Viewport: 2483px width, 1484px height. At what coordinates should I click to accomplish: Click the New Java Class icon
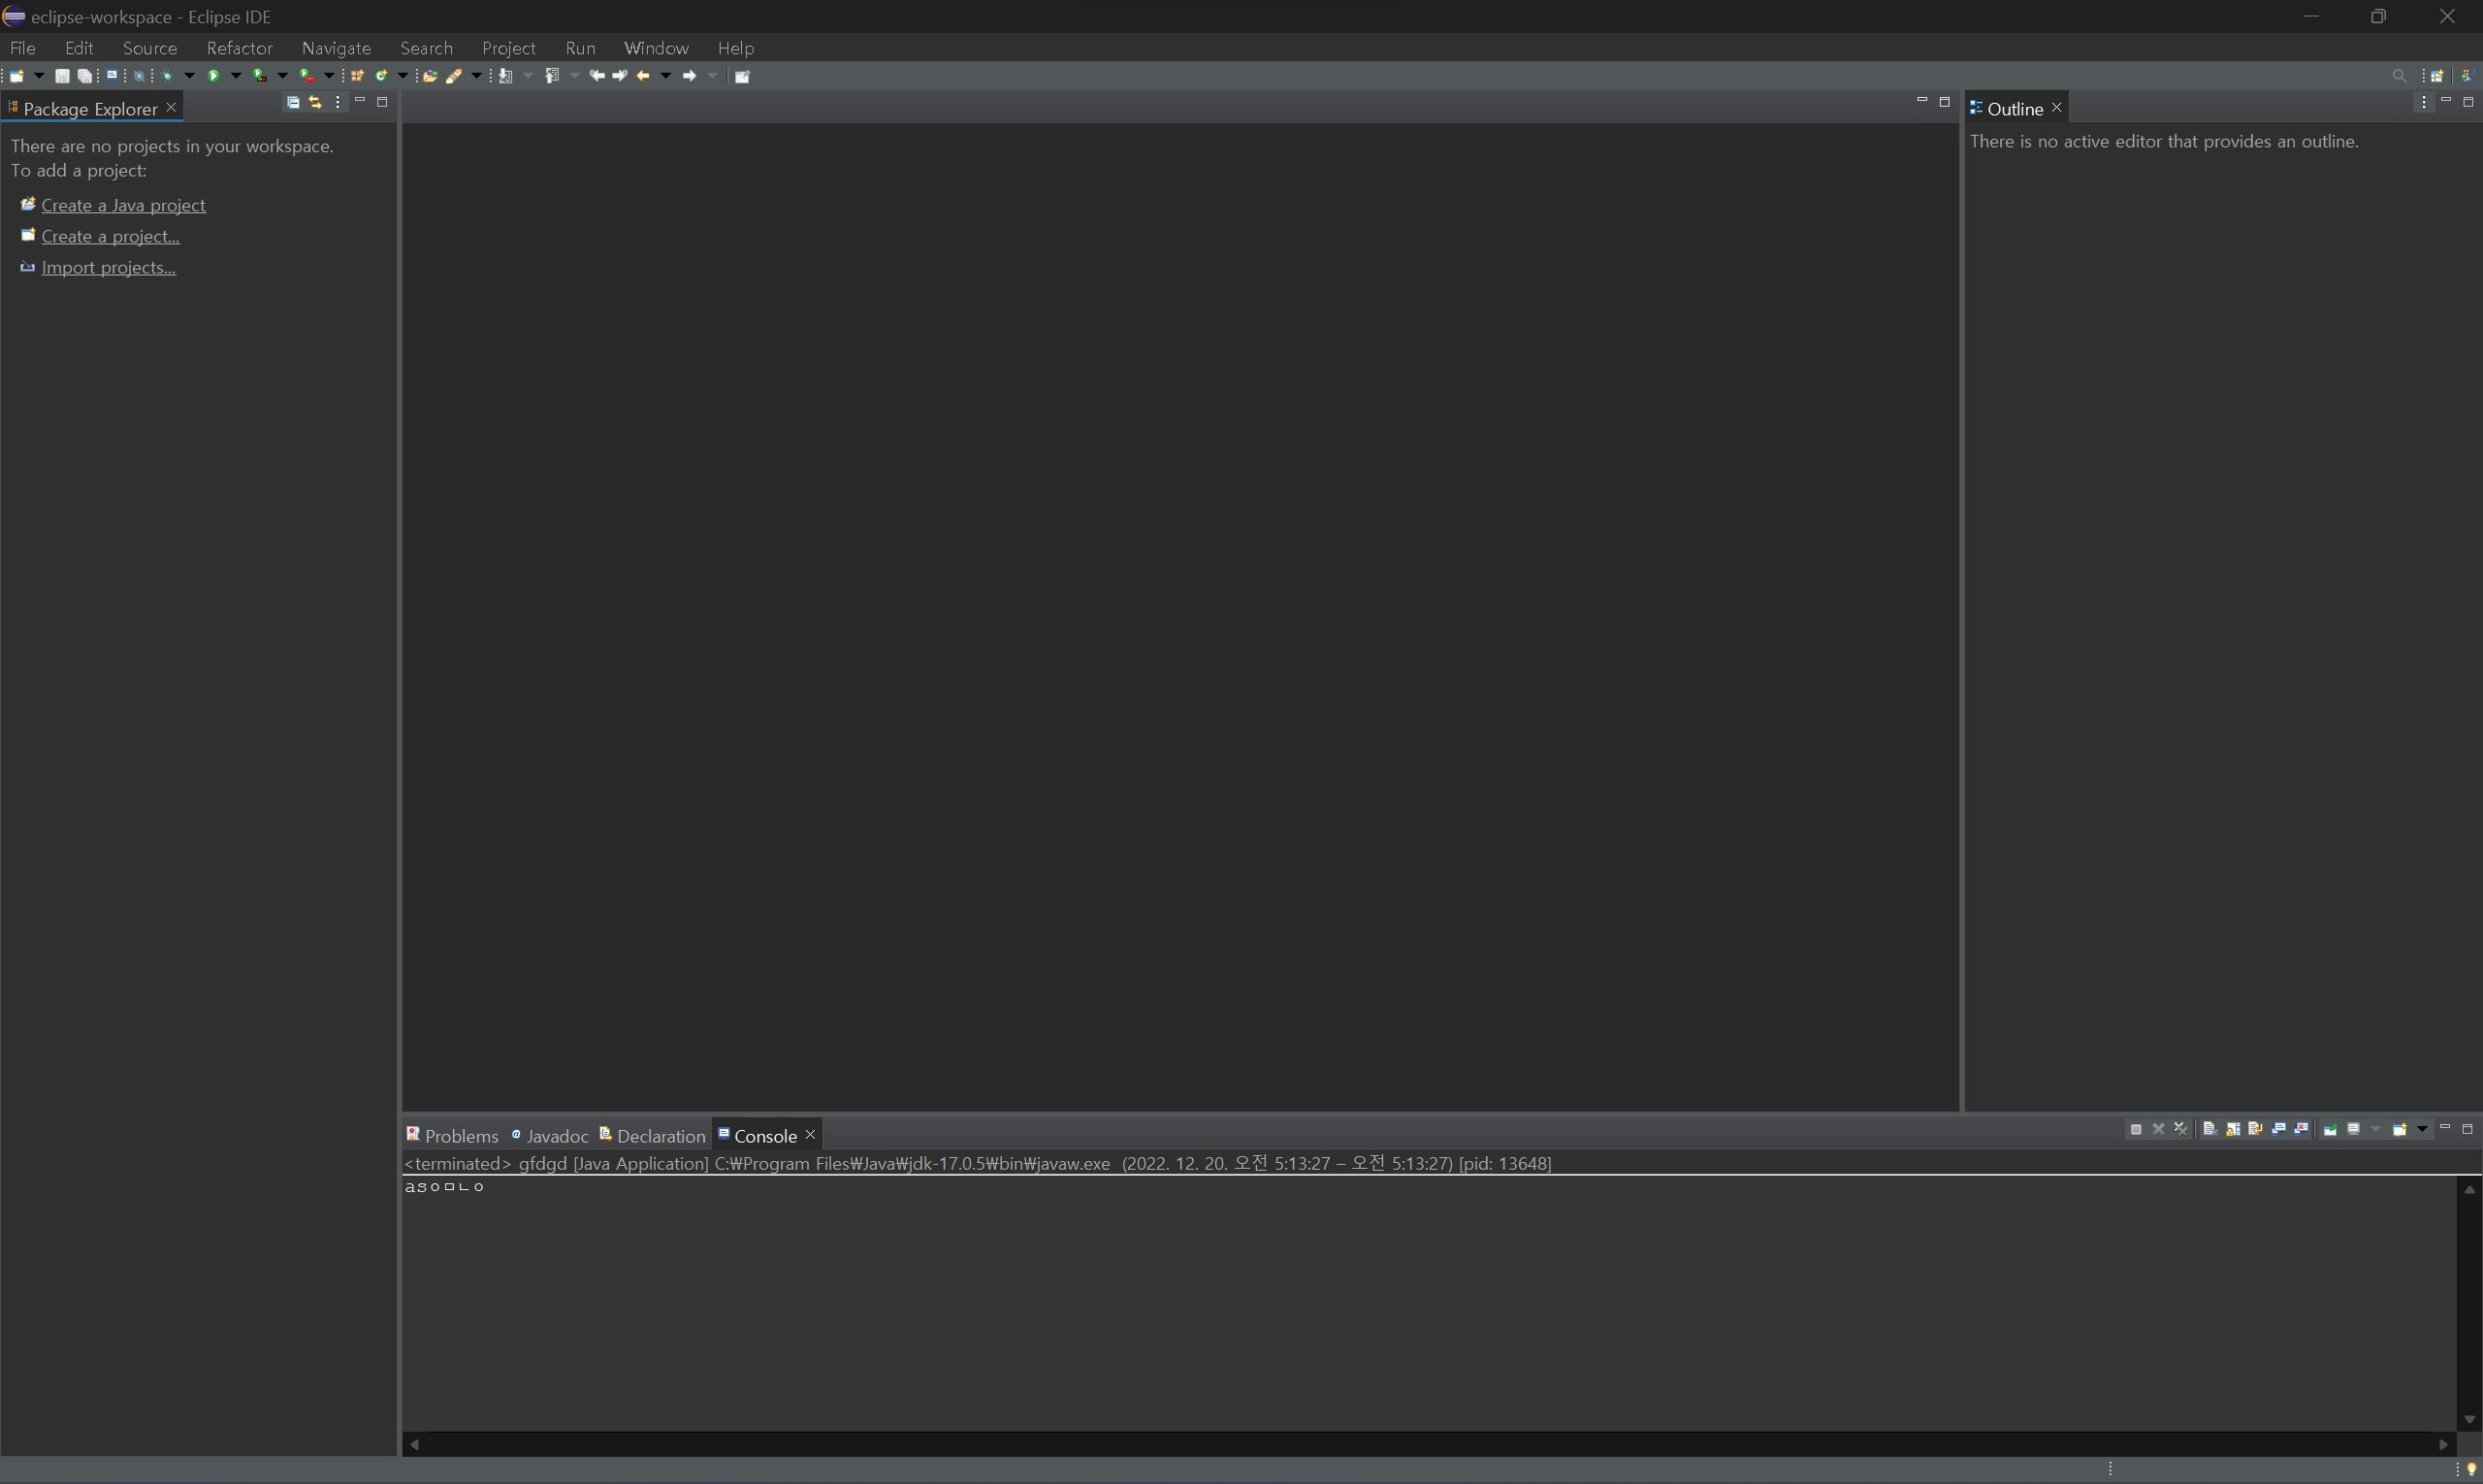tap(381, 76)
